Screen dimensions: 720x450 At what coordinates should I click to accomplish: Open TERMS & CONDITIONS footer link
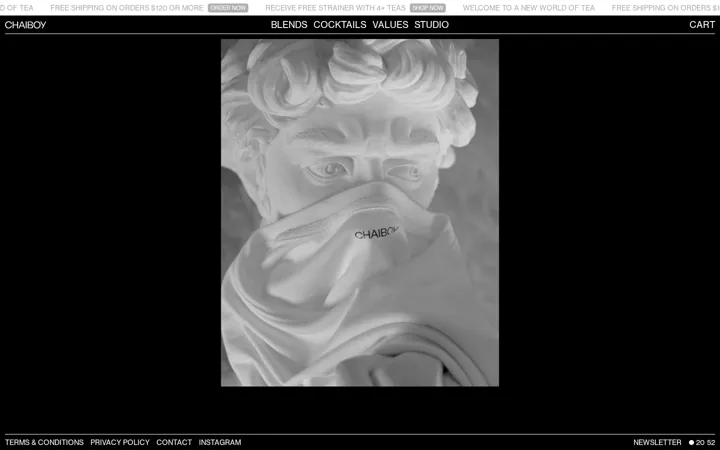pos(45,442)
